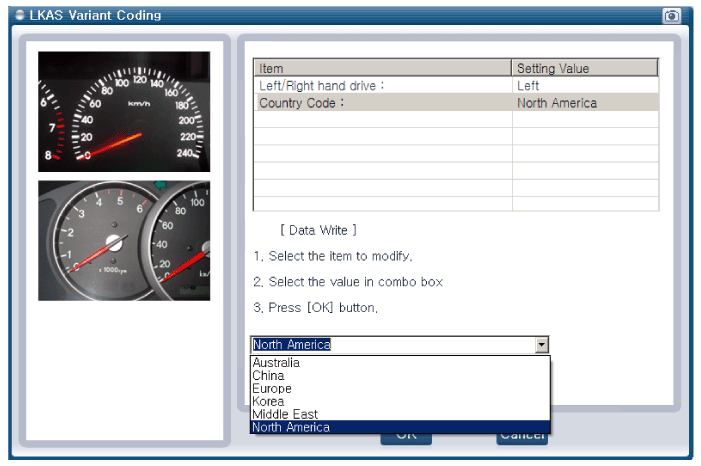Viewport: 701px width, 466px height.
Task: Pick highlighted North America list option
Action: [x=291, y=428]
